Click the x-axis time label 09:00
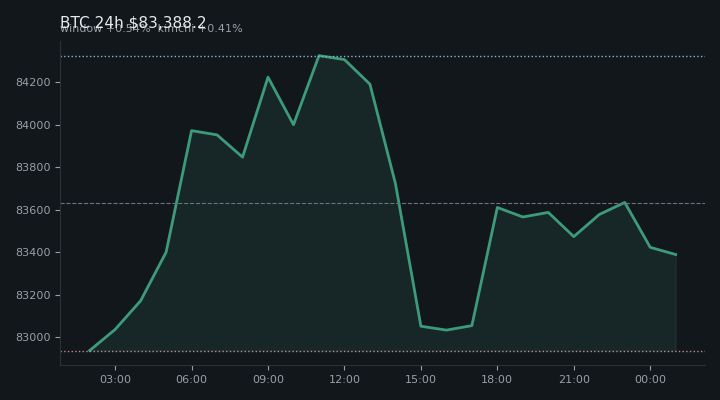Viewport: 720px width, 400px height. (x=268, y=379)
